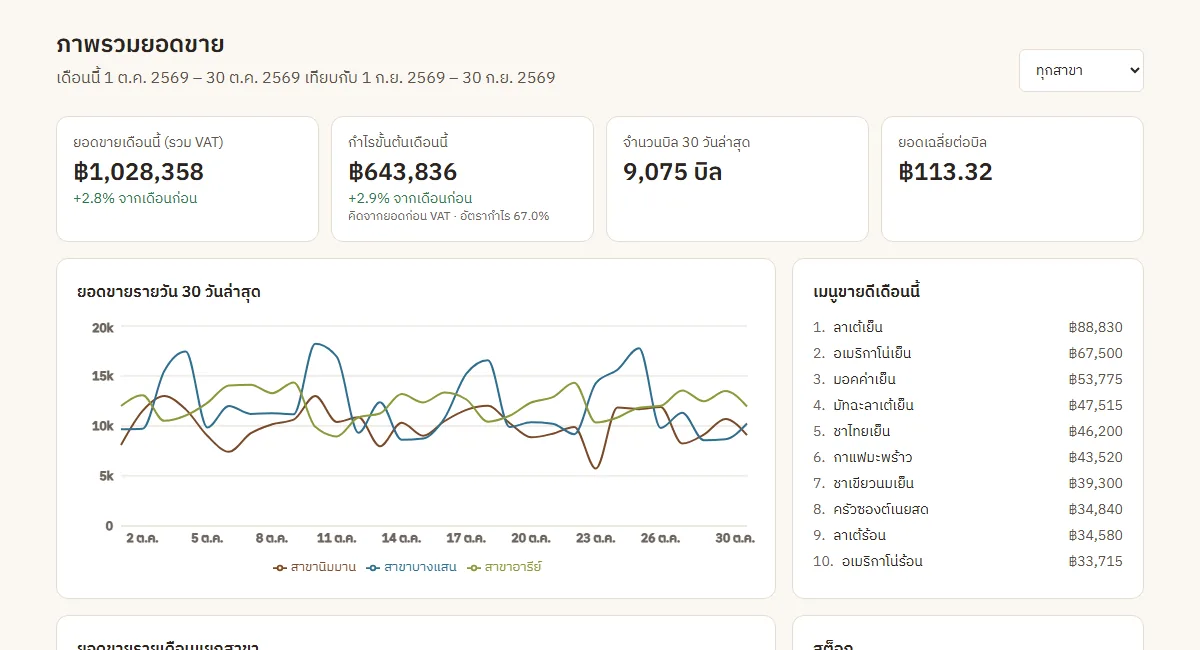Select ชาไทยเย็น in top menu list

(x=861, y=431)
